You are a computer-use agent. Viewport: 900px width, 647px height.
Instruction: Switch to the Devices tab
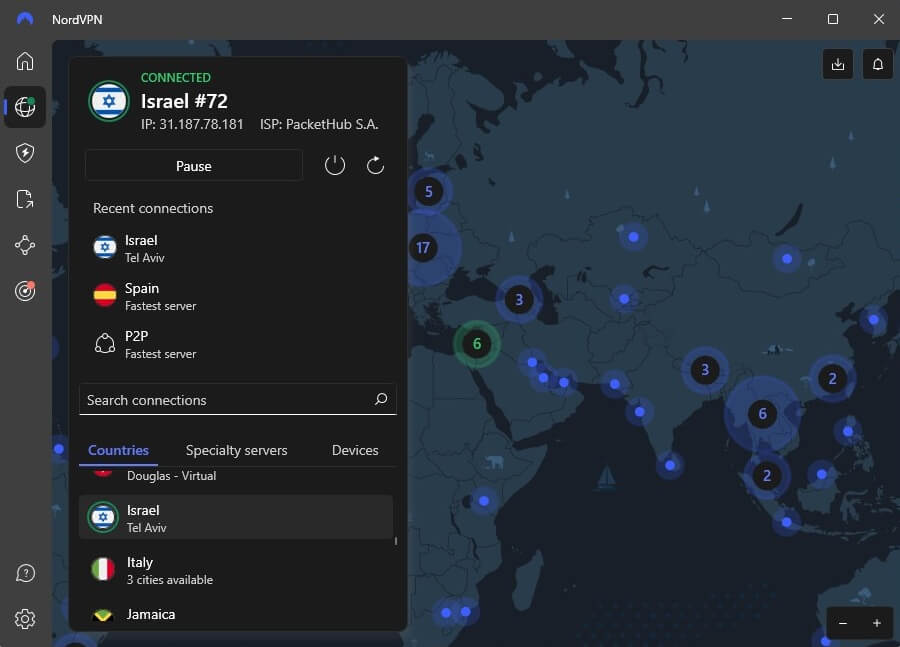[355, 450]
